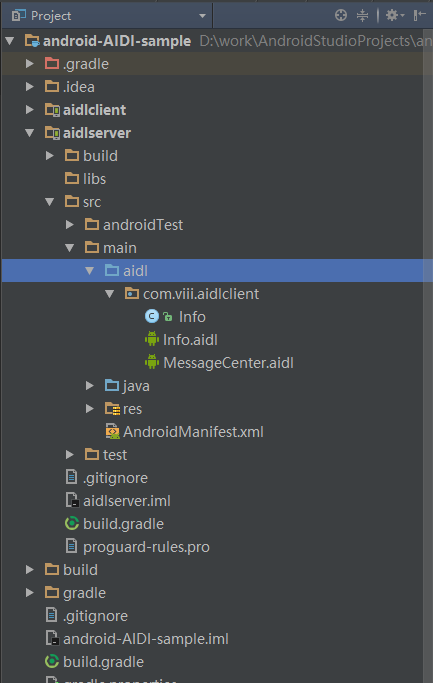Screen dimensions: 433x683
Task: Select AndroidManifest.xml in tree
Action: tap(193, 432)
